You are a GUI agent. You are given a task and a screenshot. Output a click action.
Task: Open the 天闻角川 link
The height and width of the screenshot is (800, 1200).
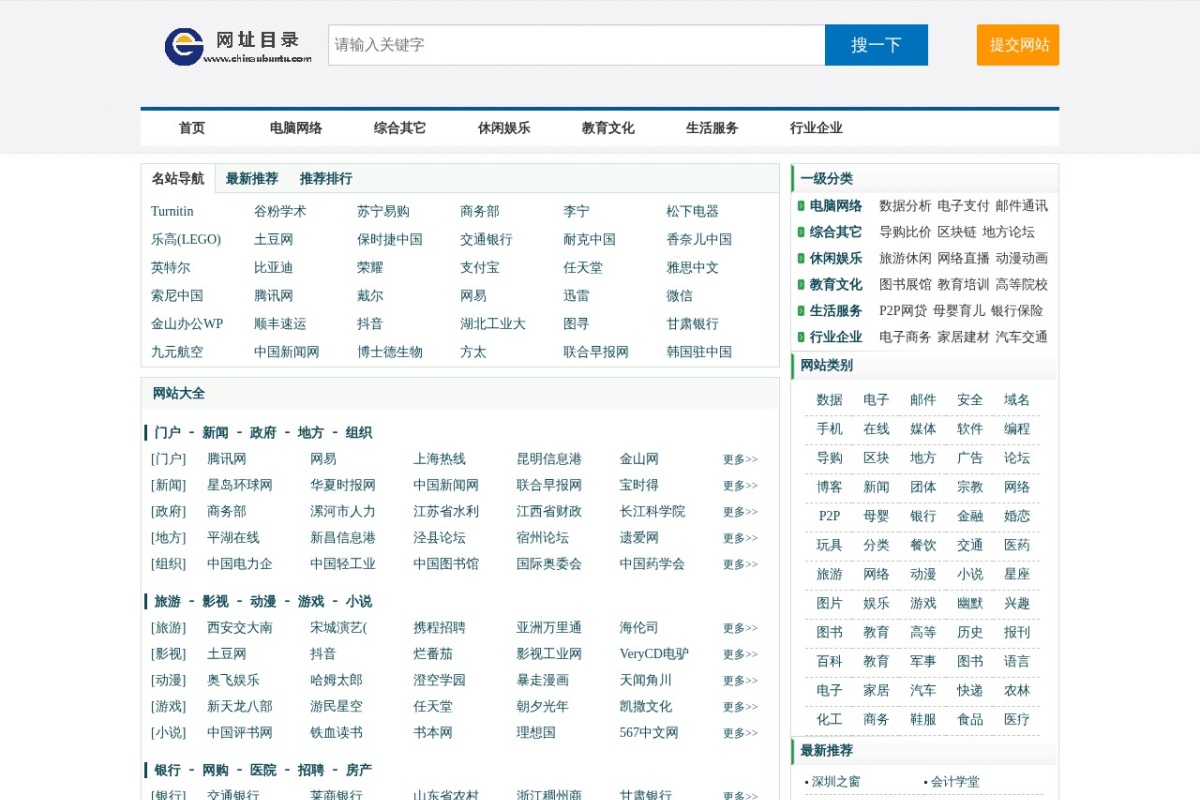pyautogui.click(x=645, y=680)
